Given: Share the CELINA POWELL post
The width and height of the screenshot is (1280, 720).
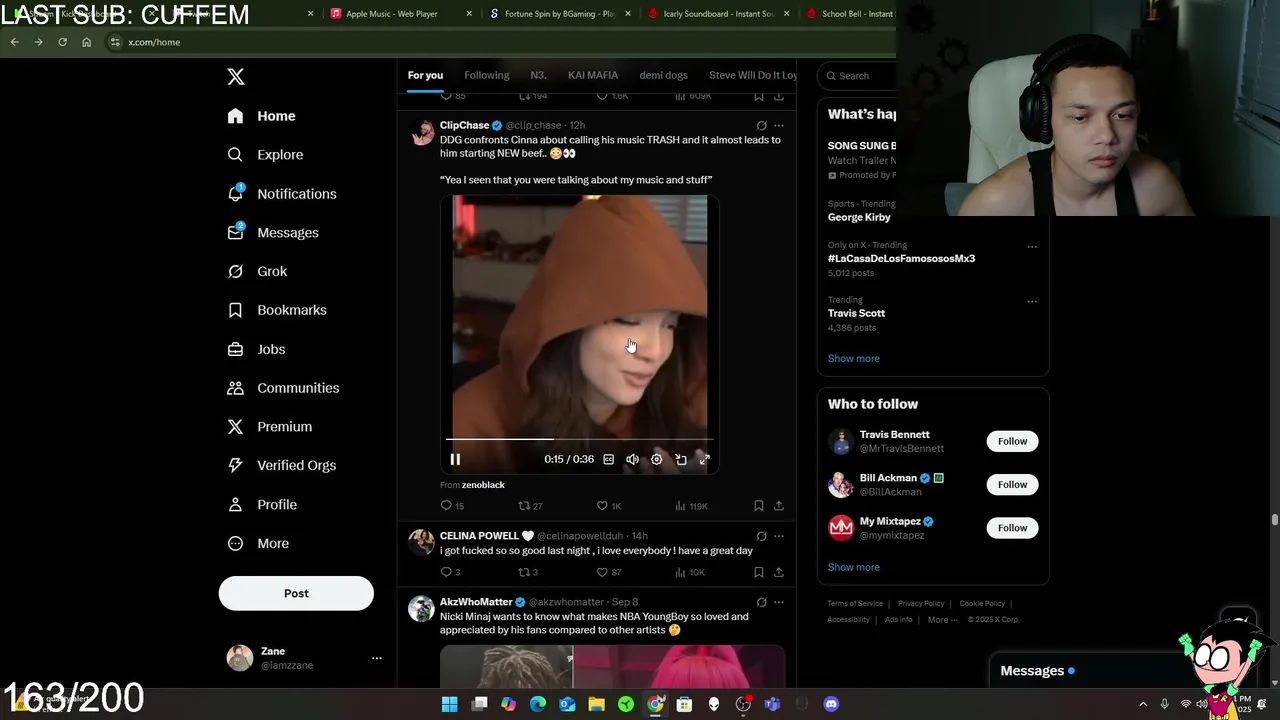Looking at the screenshot, I should pos(779,572).
